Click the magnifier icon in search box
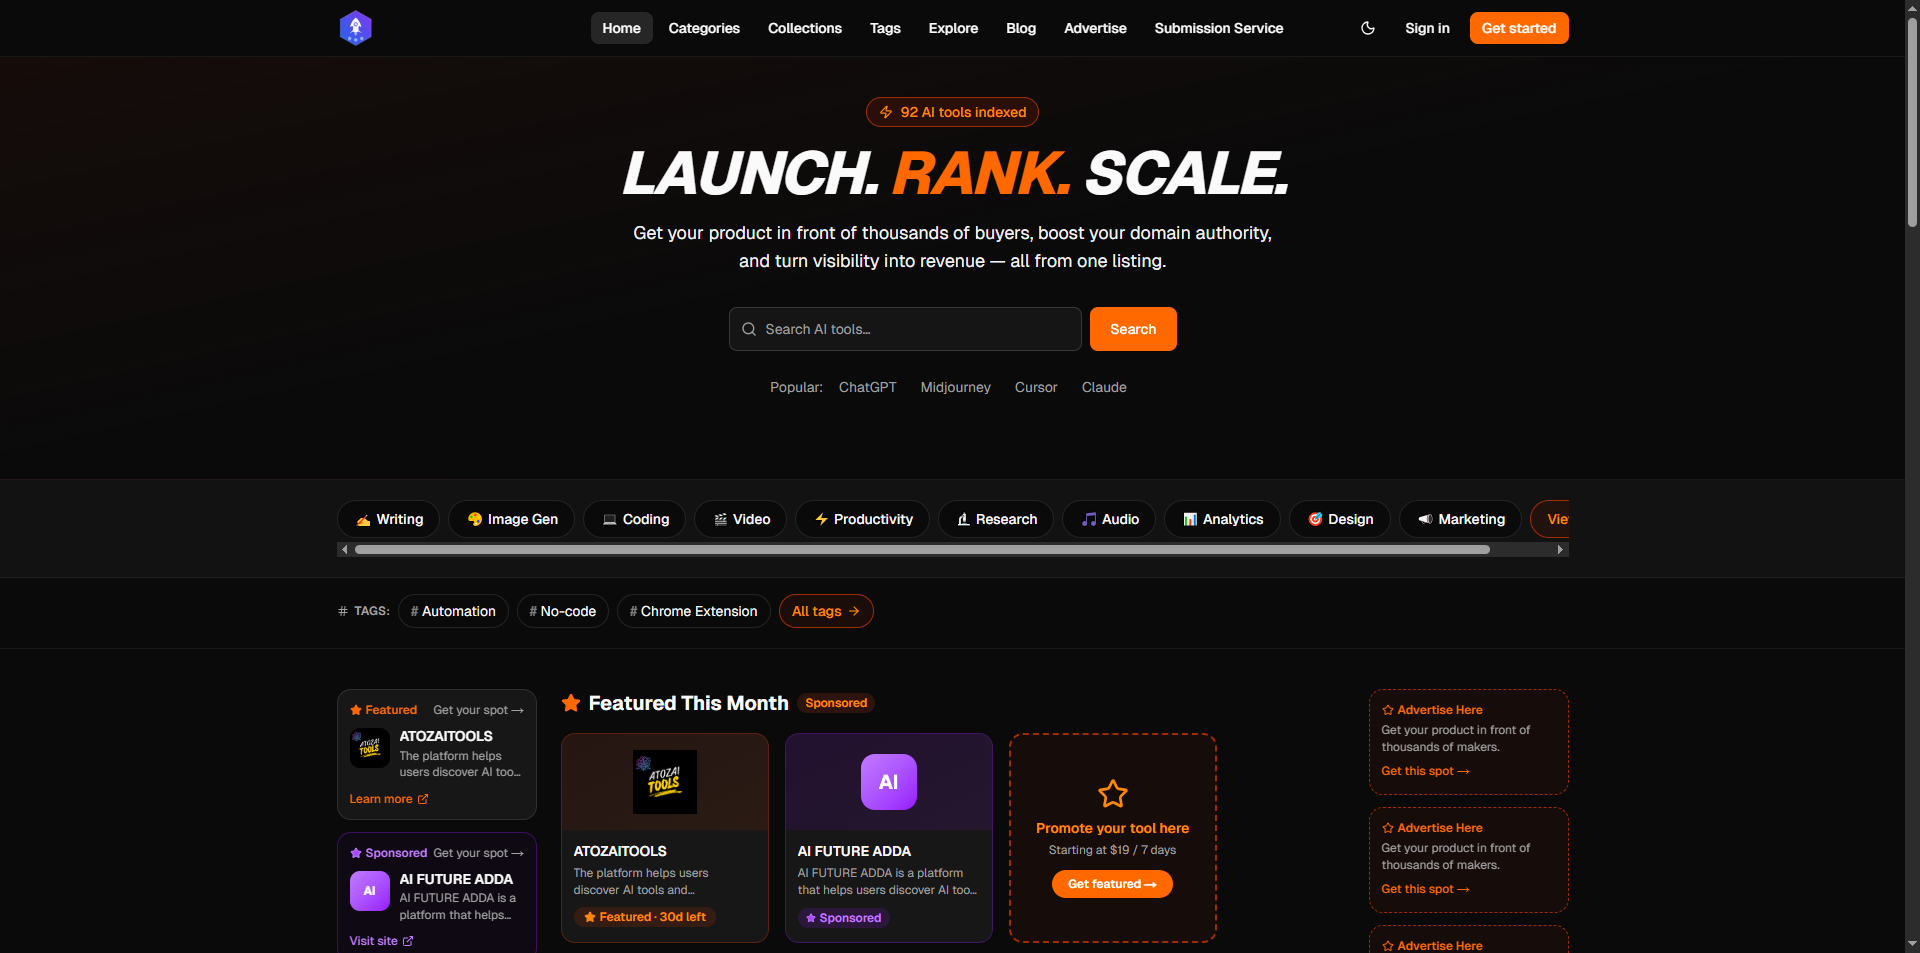 (x=749, y=329)
